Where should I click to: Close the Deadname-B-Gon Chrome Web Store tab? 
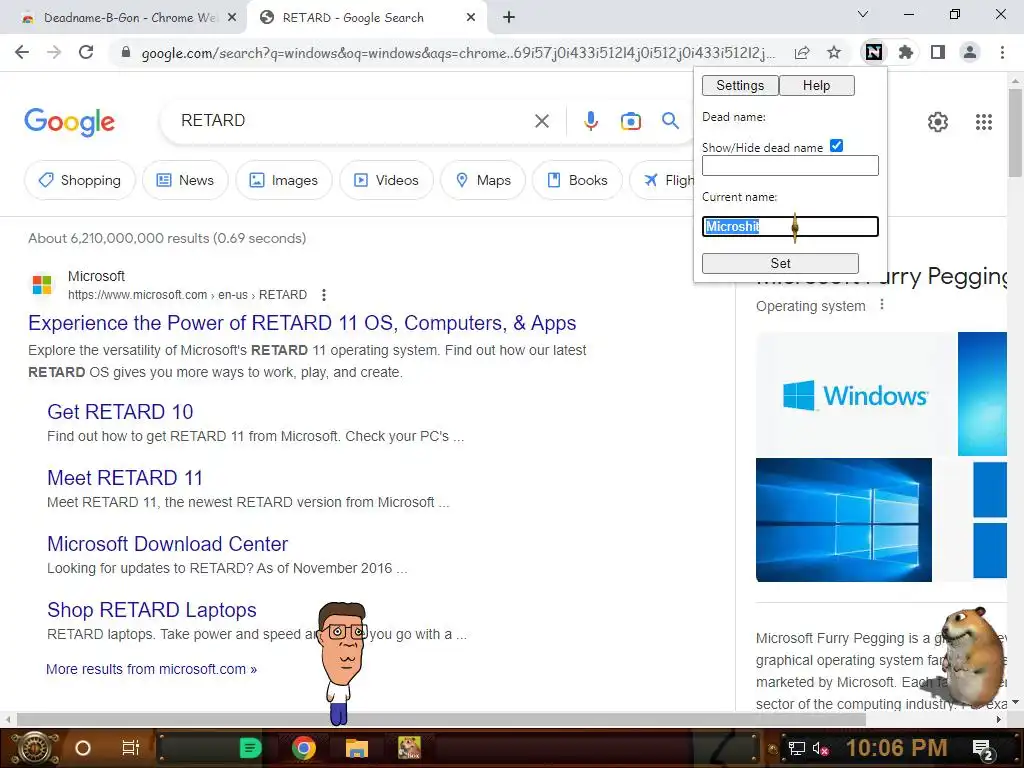pyautogui.click(x=232, y=18)
